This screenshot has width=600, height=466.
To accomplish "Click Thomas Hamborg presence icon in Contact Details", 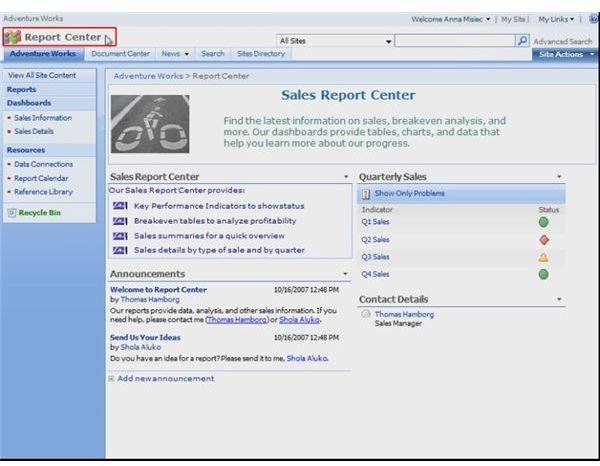I will point(366,314).
